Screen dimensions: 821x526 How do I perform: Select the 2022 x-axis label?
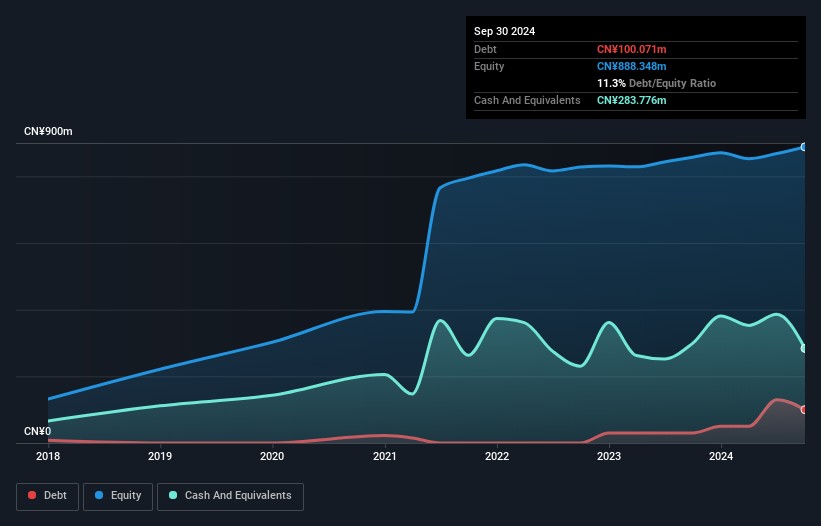(497, 457)
